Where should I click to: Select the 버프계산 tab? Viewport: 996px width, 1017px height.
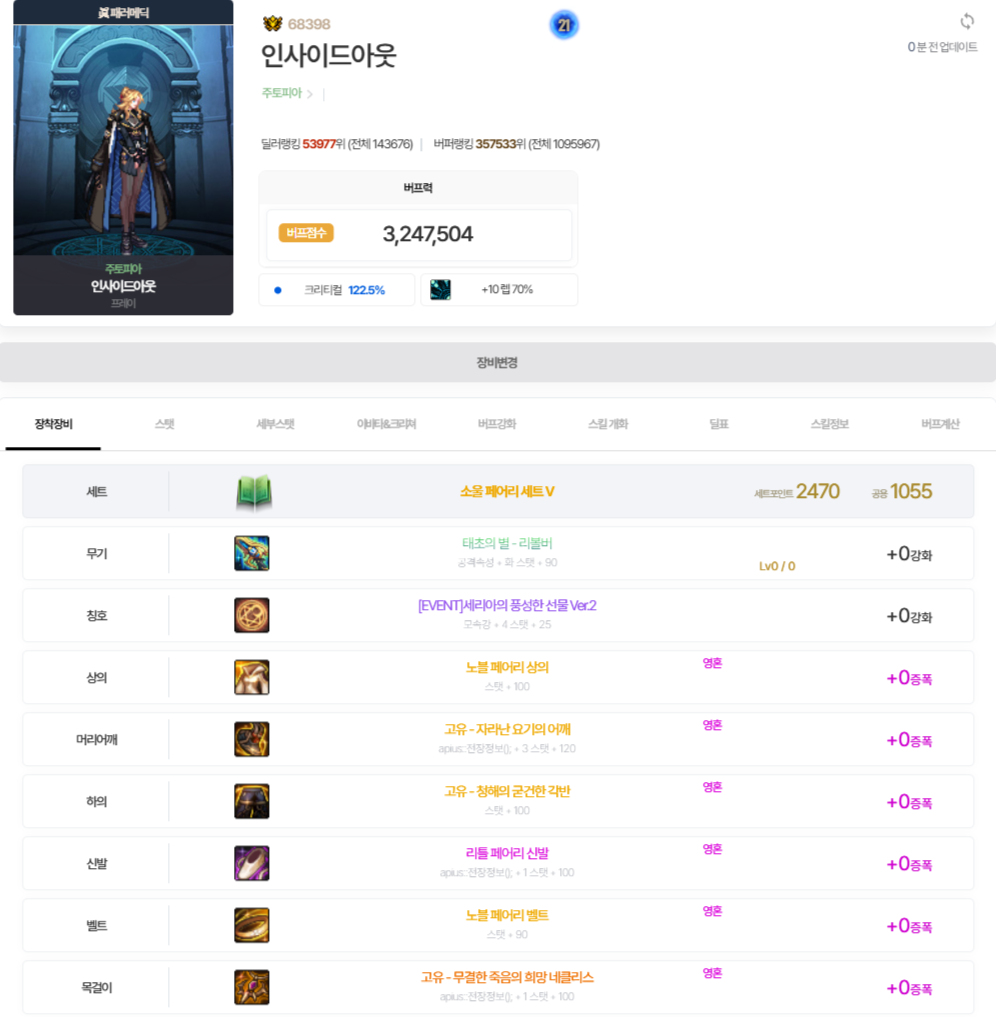(939, 424)
